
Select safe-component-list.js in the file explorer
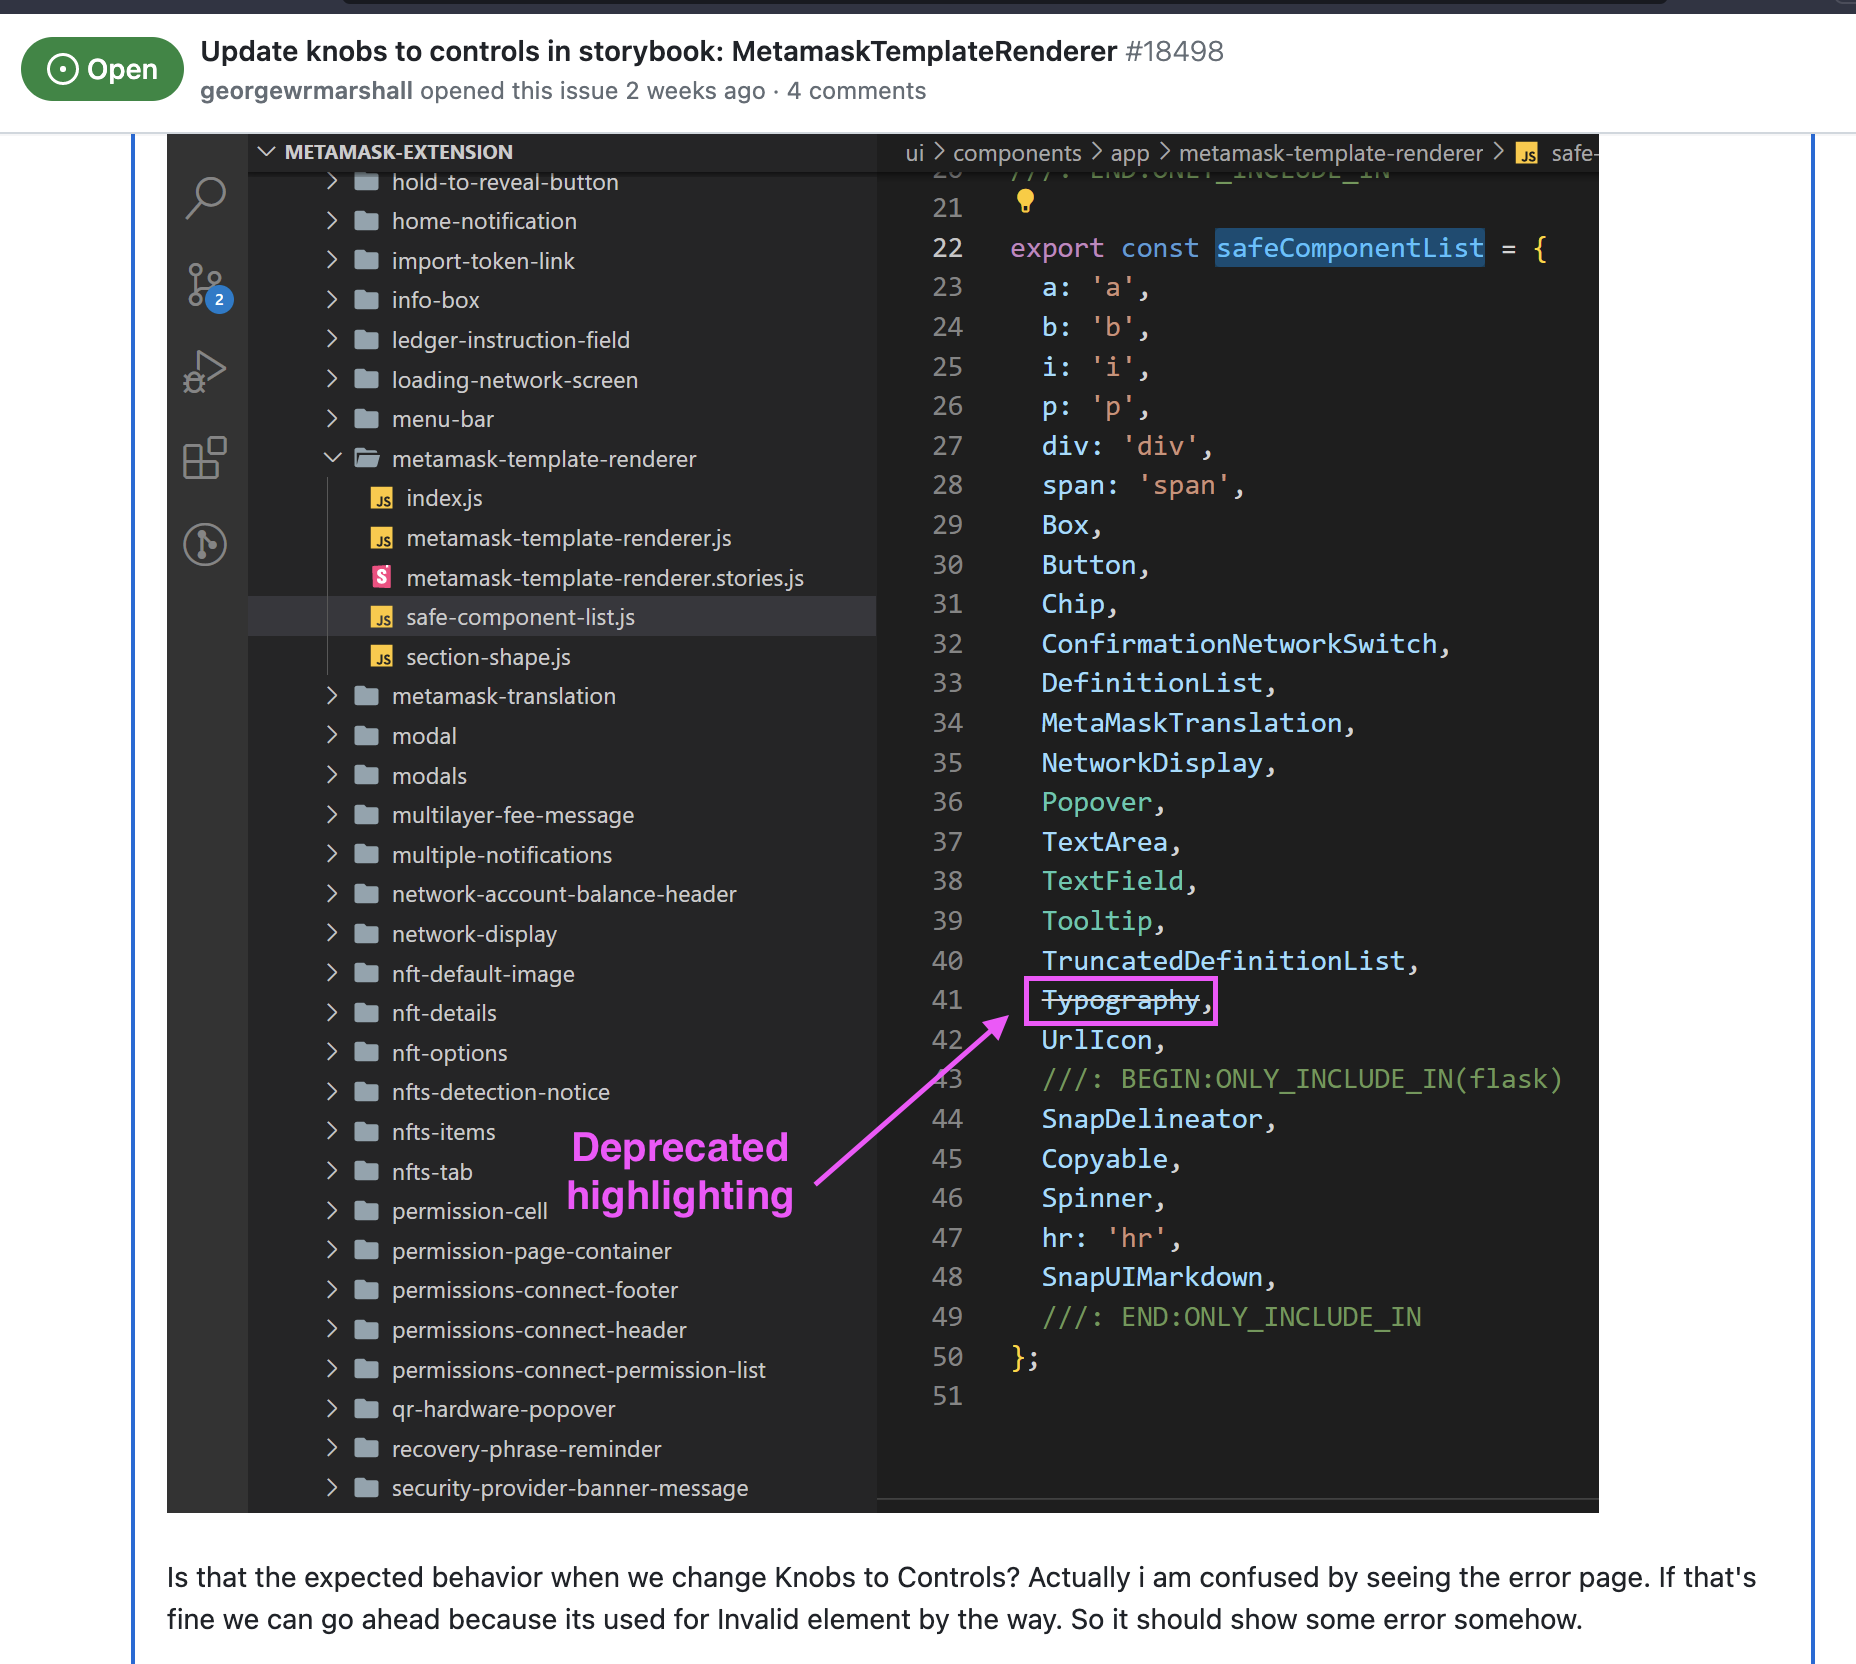520,617
